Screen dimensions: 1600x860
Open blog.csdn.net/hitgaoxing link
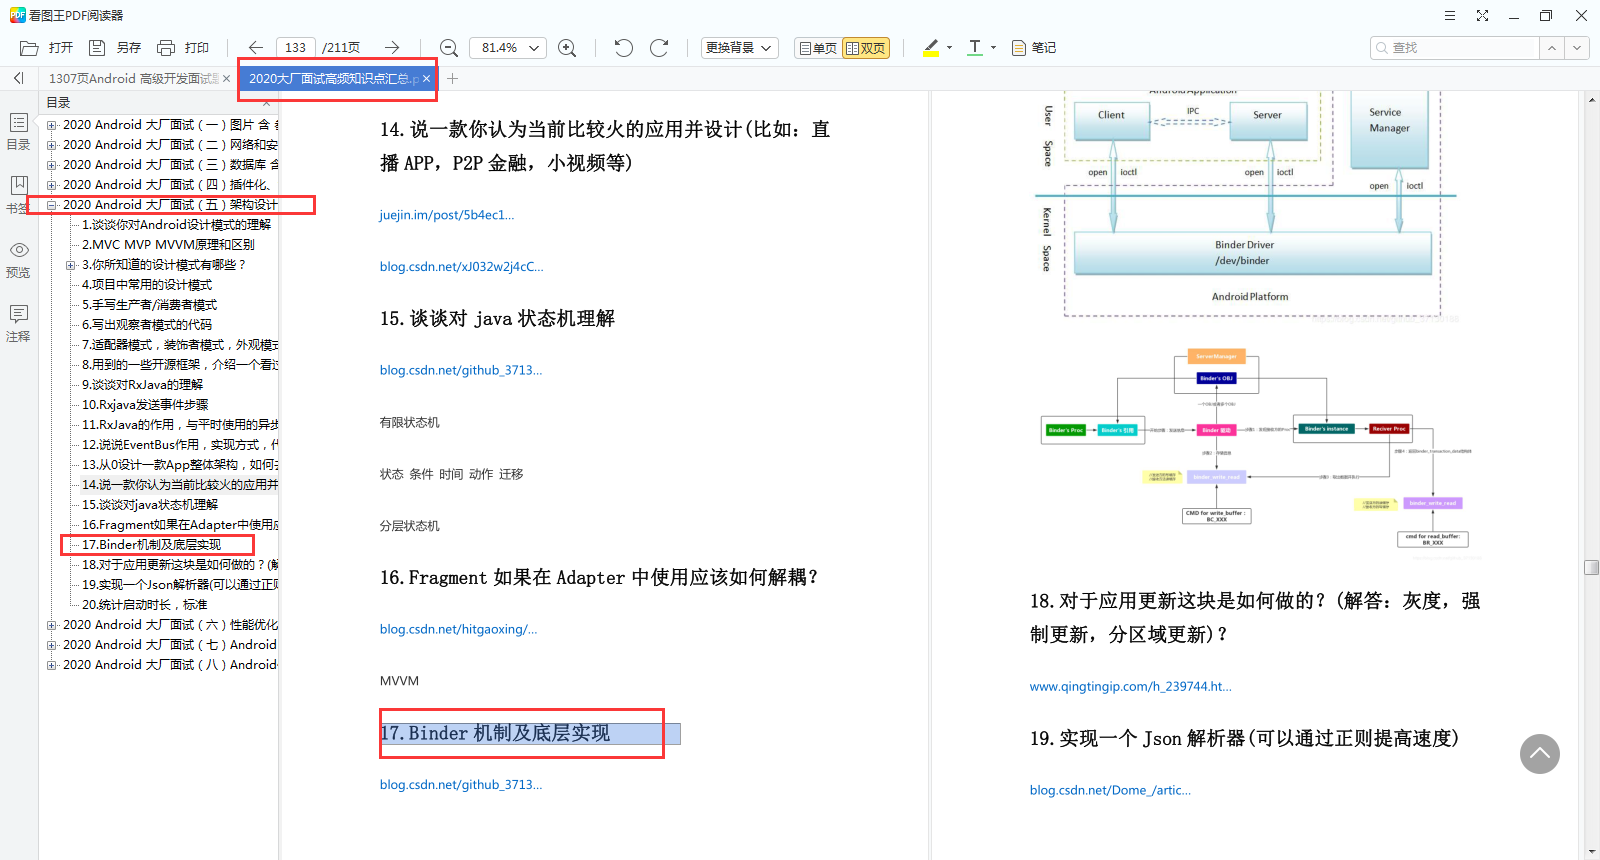click(458, 629)
